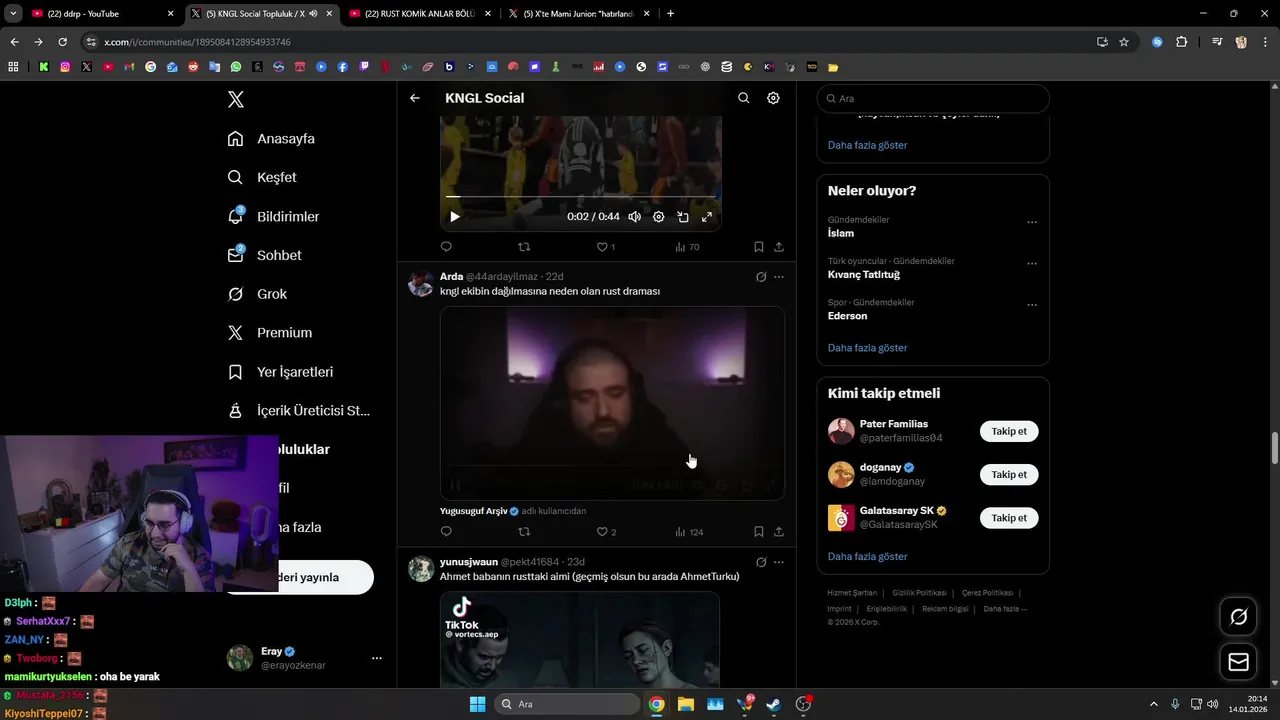Open Chrome from the taskbar
The image size is (1280, 720).
click(656, 704)
